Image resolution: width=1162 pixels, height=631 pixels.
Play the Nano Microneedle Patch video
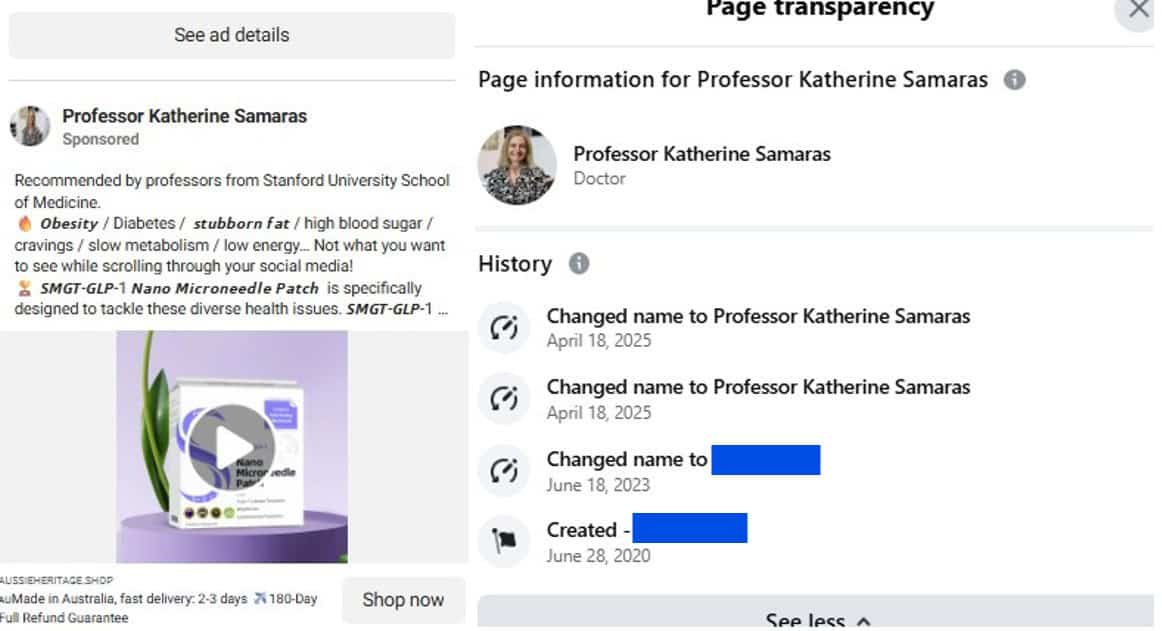(231, 446)
